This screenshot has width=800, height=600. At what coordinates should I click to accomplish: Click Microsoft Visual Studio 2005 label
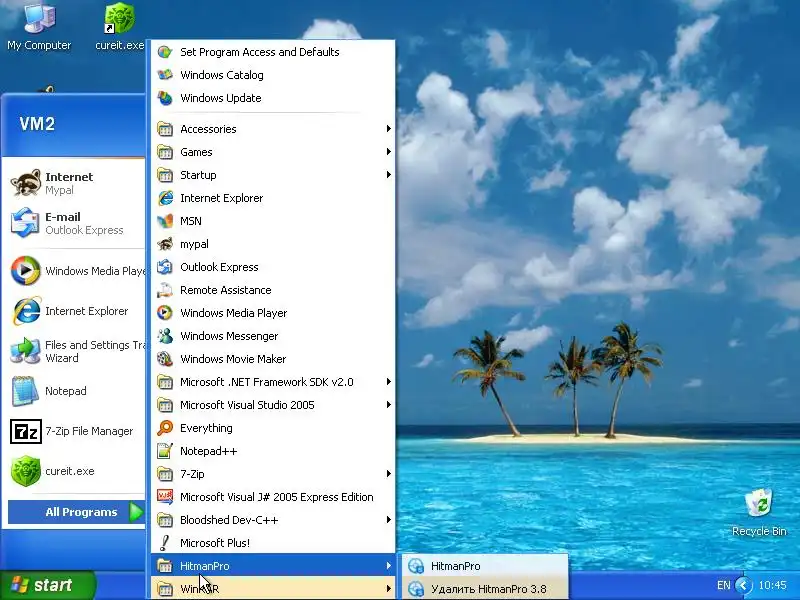pyautogui.click(x=247, y=405)
